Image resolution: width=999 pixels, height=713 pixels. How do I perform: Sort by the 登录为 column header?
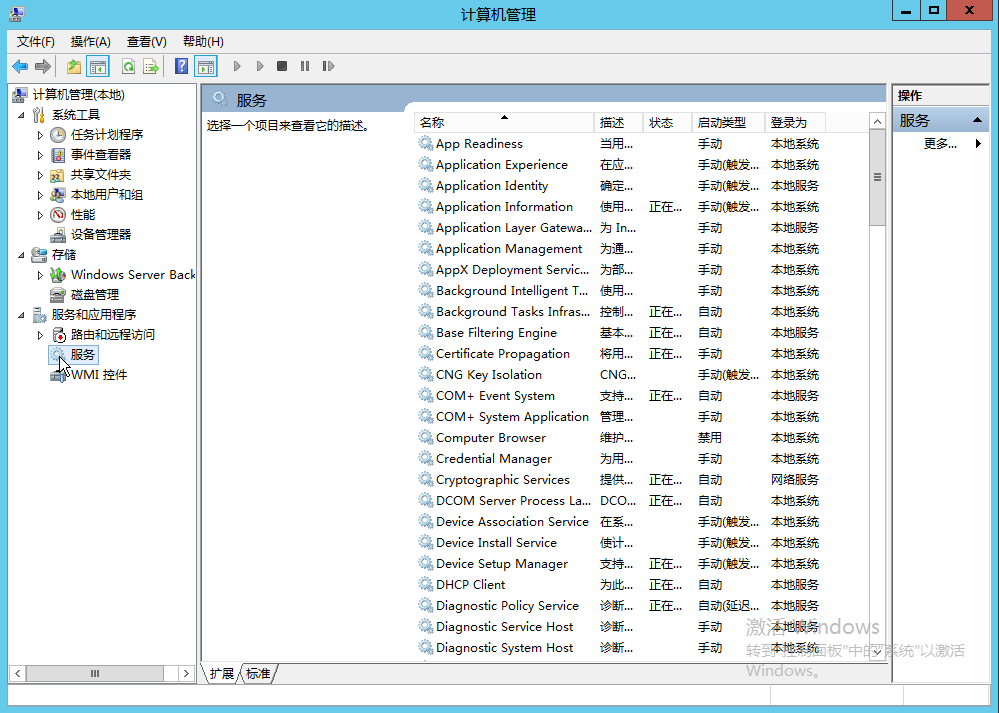click(795, 122)
